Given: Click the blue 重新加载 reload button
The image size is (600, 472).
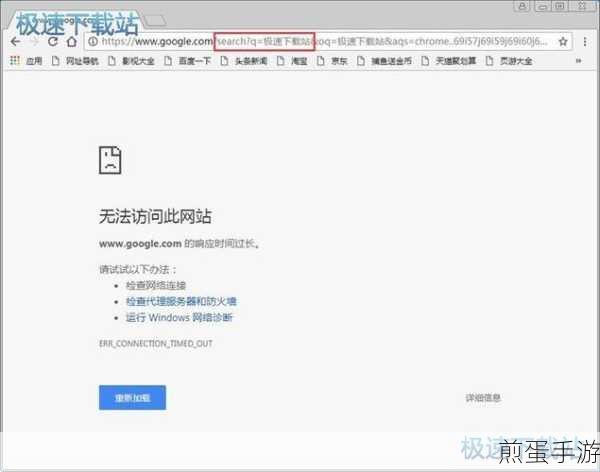Looking at the screenshot, I should pyautogui.click(x=132, y=397).
